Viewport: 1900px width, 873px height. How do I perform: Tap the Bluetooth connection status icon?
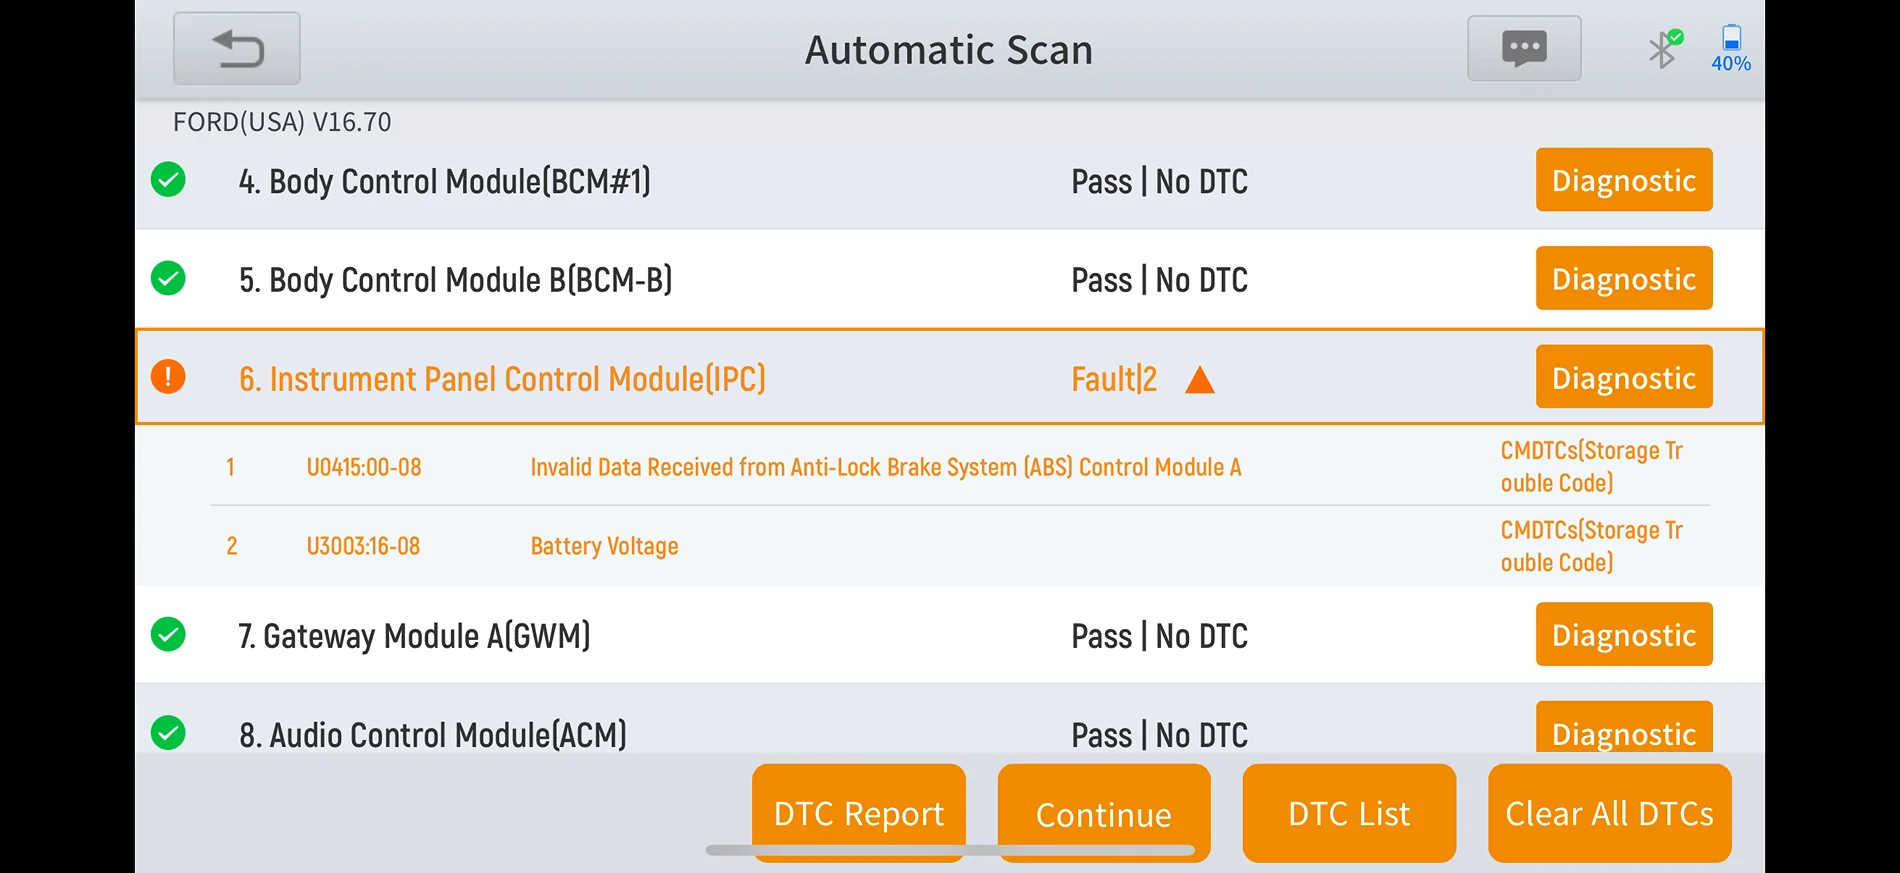1665,48
